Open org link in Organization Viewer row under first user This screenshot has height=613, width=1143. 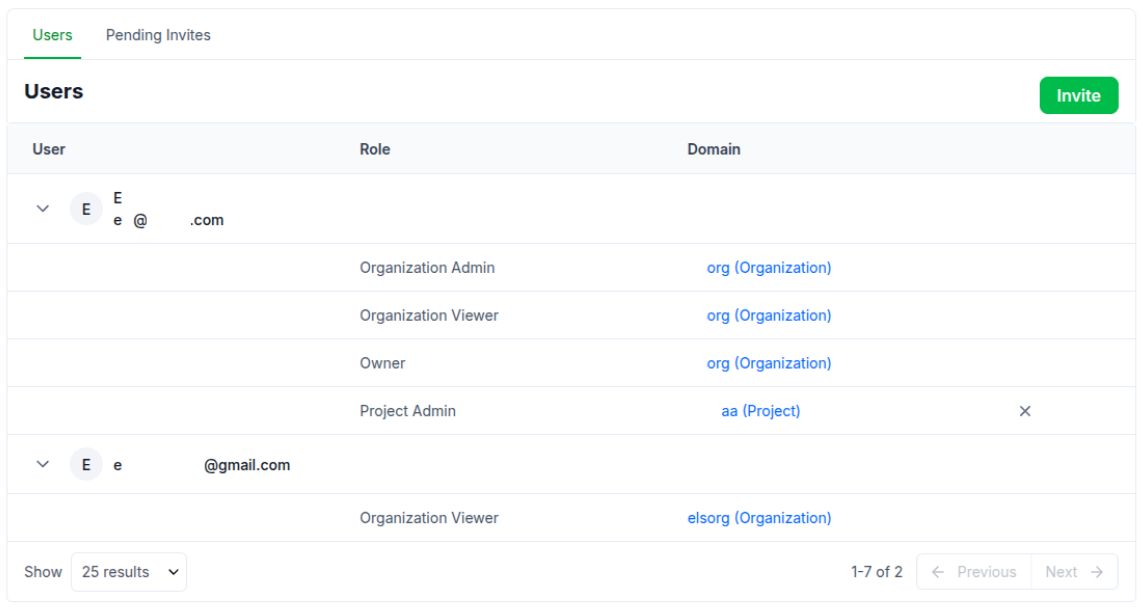(x=768, y=316)
